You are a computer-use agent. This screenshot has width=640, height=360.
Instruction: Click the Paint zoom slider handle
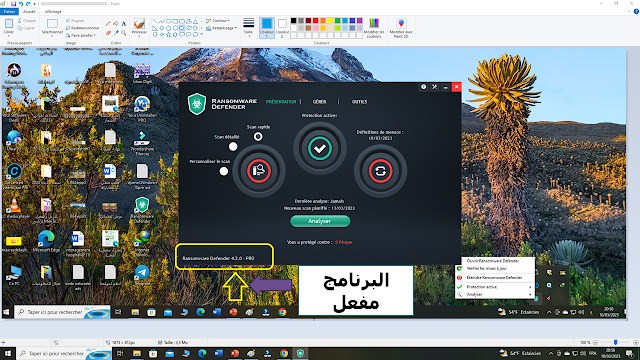pyautogui.click(x=616, y=342)
